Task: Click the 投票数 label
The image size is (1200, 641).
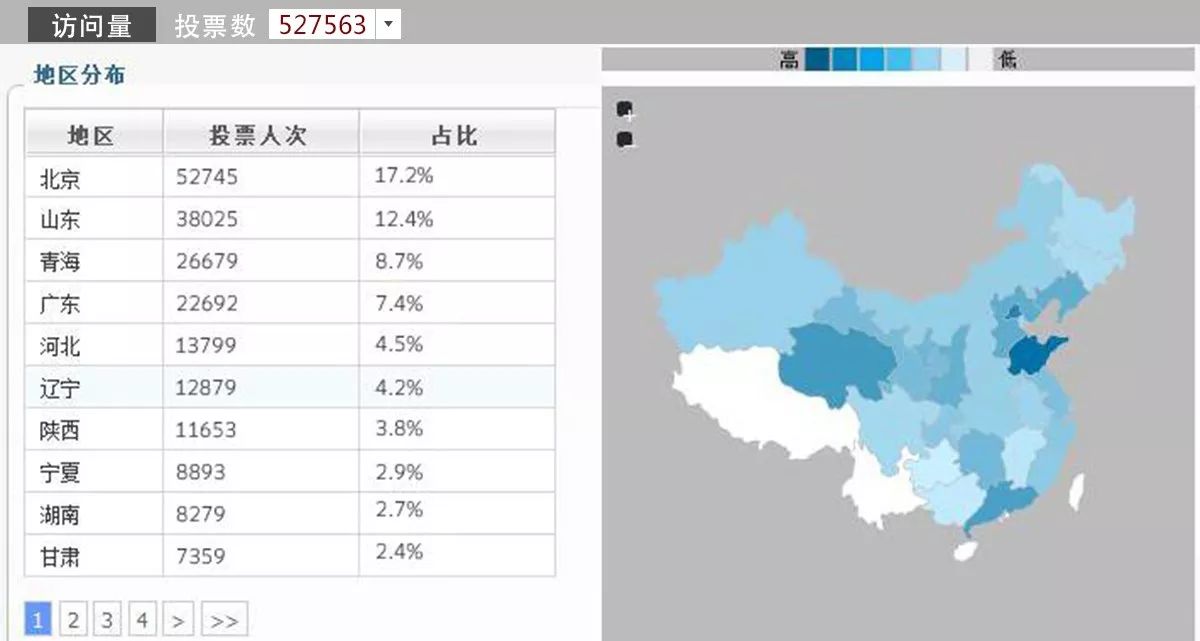Action: point(215,26)
